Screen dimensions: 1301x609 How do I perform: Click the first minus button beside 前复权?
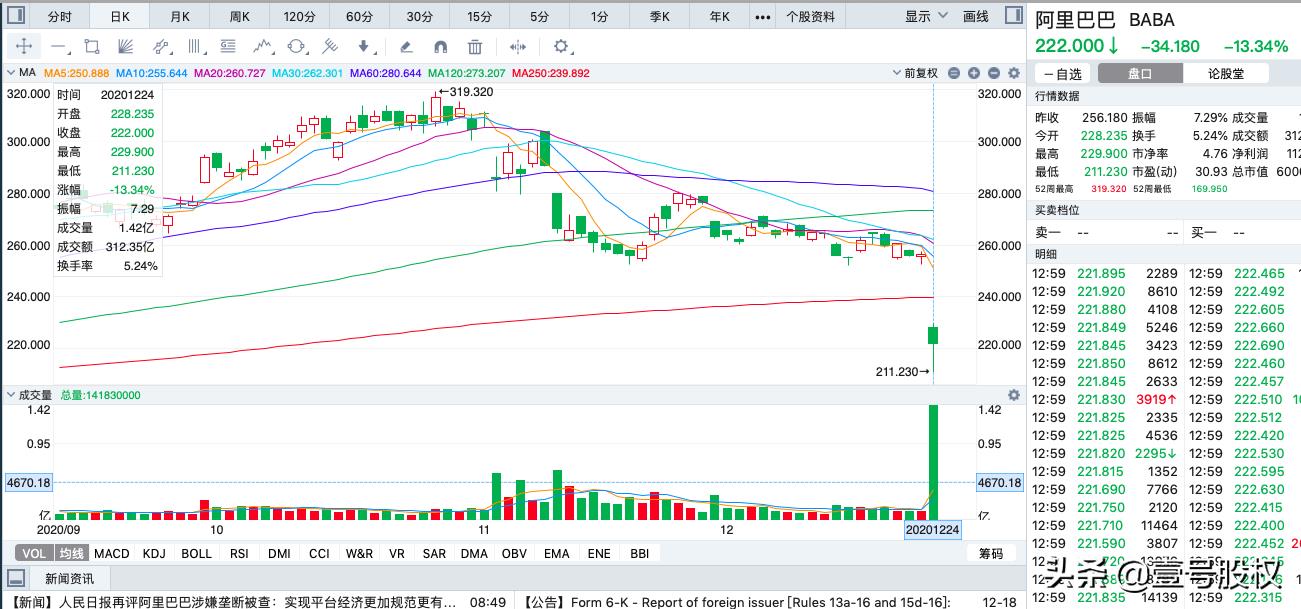[954, 73]
